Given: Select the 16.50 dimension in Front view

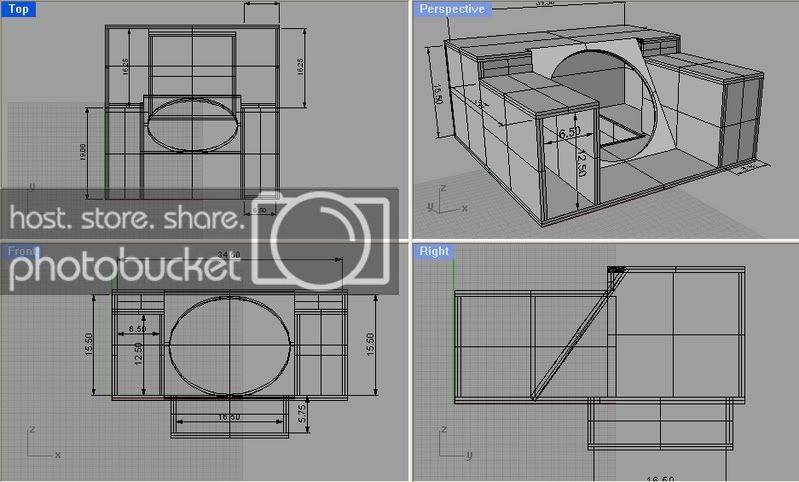Looking at the screenshot, I should [229, 417].
